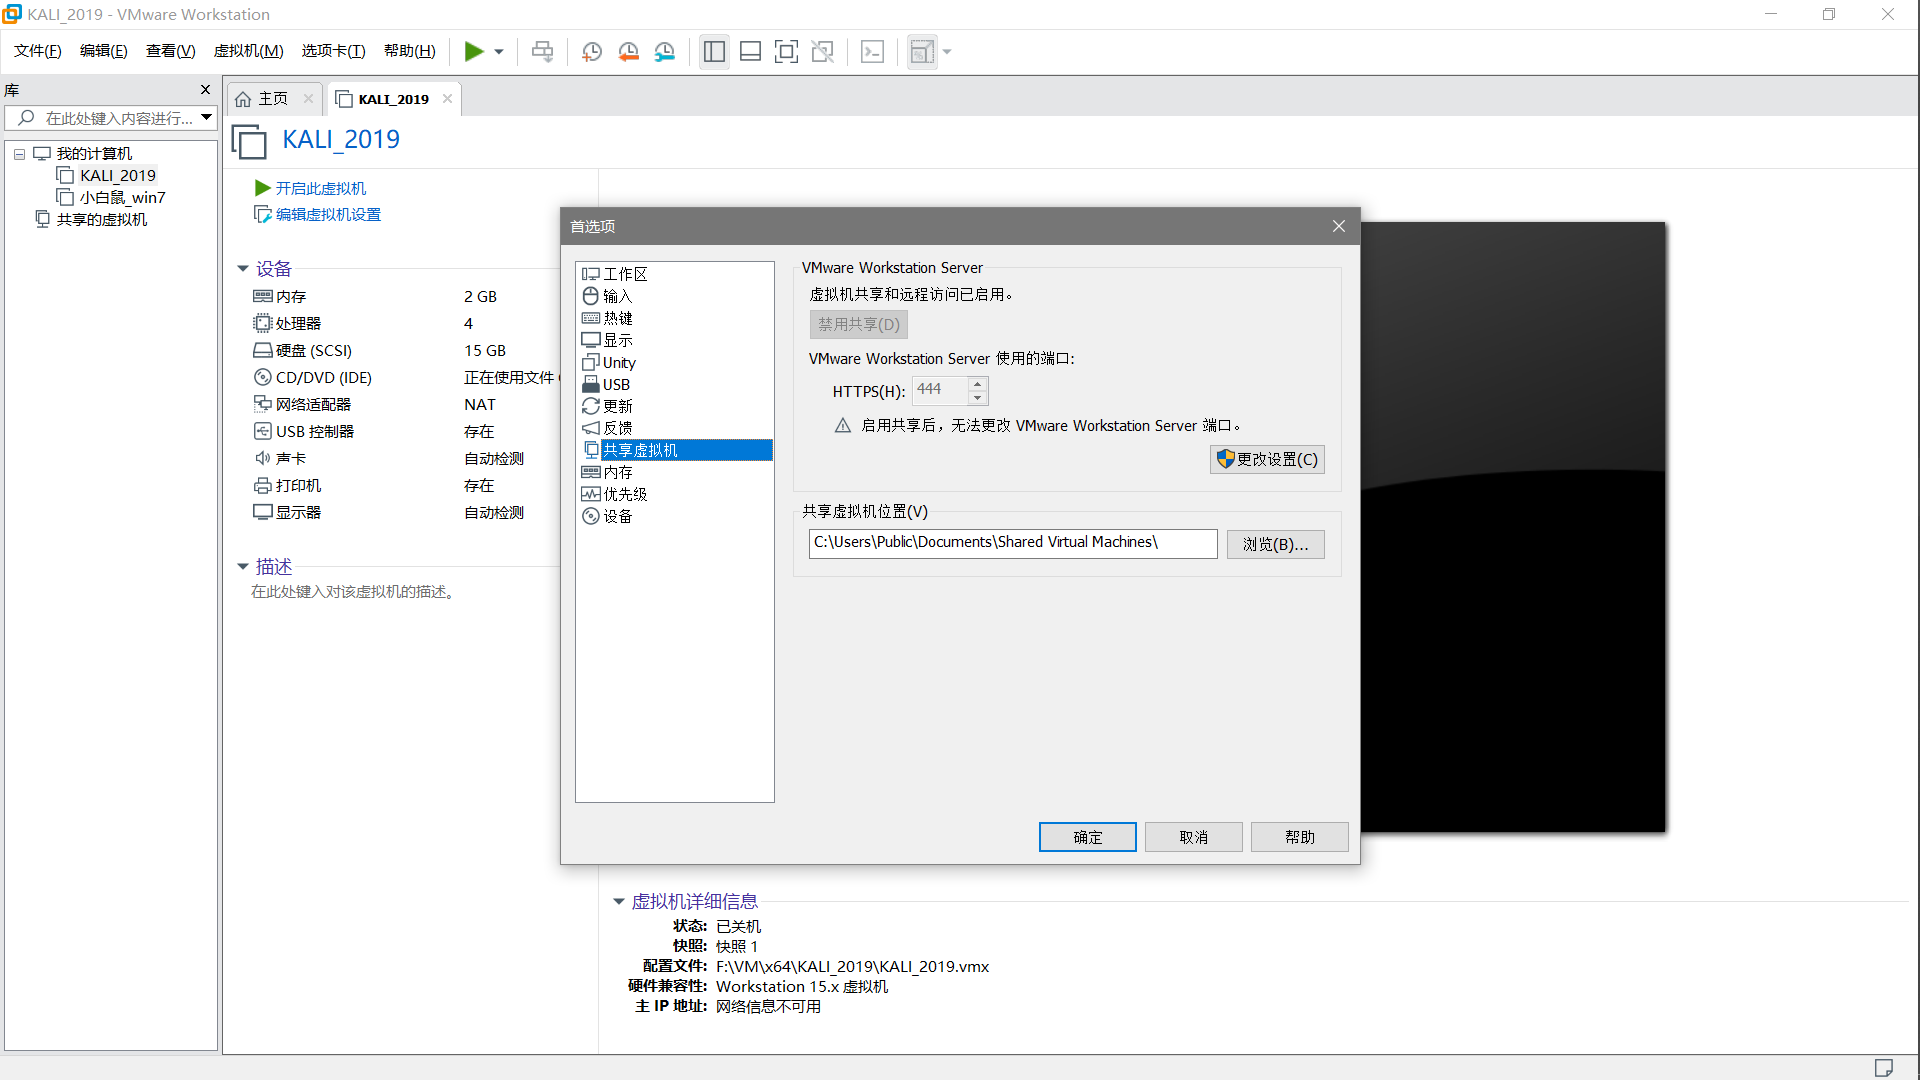Screen dimensions: 1920x1080
Task: Open the 选项卡(T) menu
Action: [x=334, y=51]
